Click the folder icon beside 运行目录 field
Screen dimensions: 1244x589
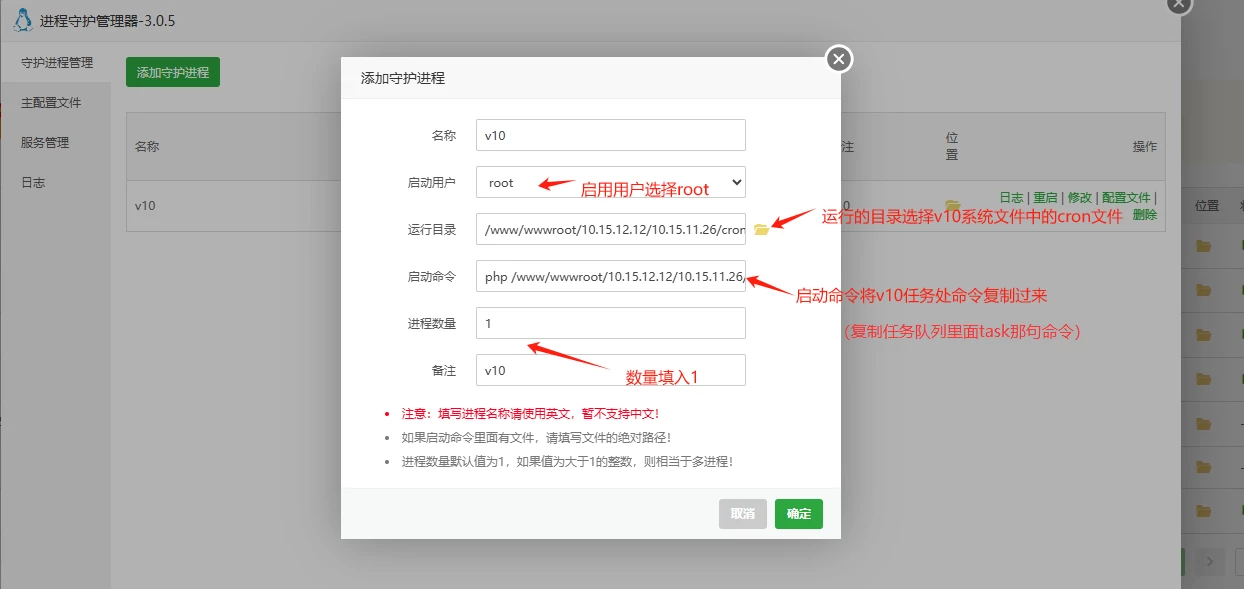(x=761, y=230)
